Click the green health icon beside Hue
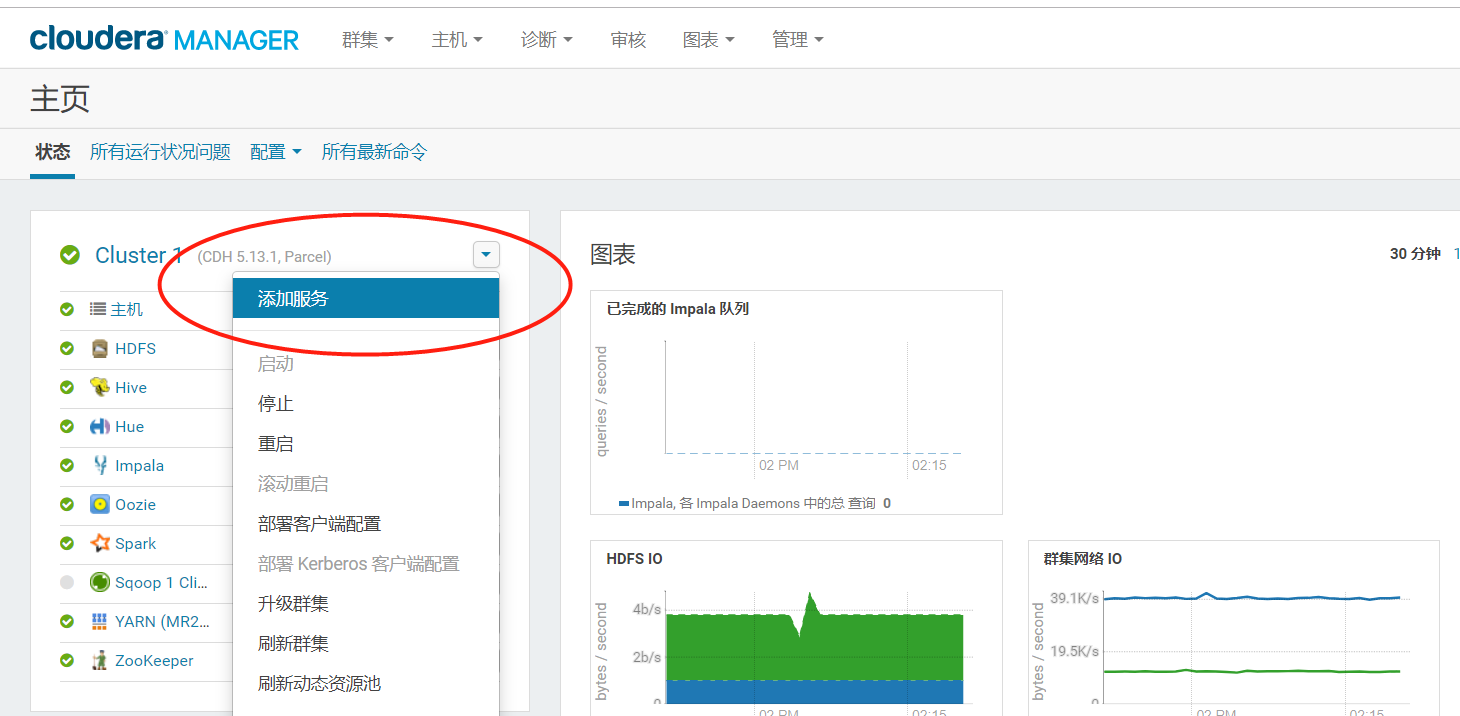 pyautogui.click(x=67, y=427)
